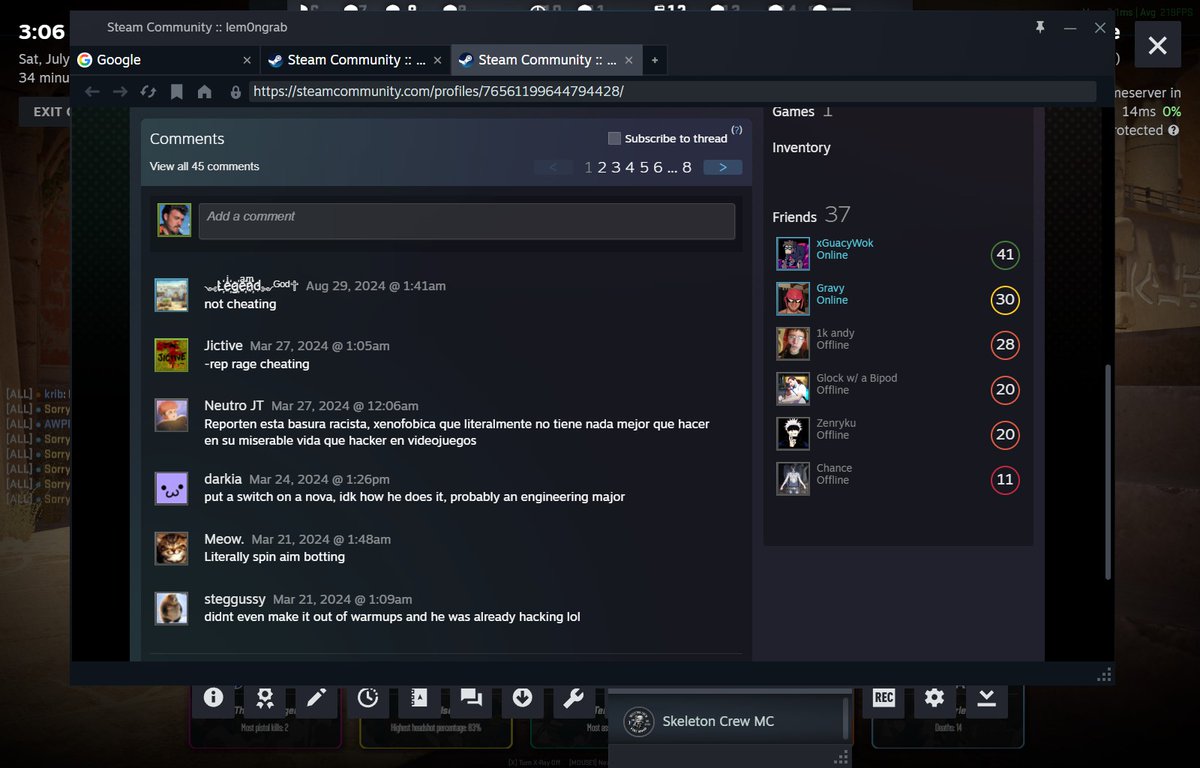Bookmark this page with the bookmark icon
Screen dimensions: 1200x768
[177, 92]
